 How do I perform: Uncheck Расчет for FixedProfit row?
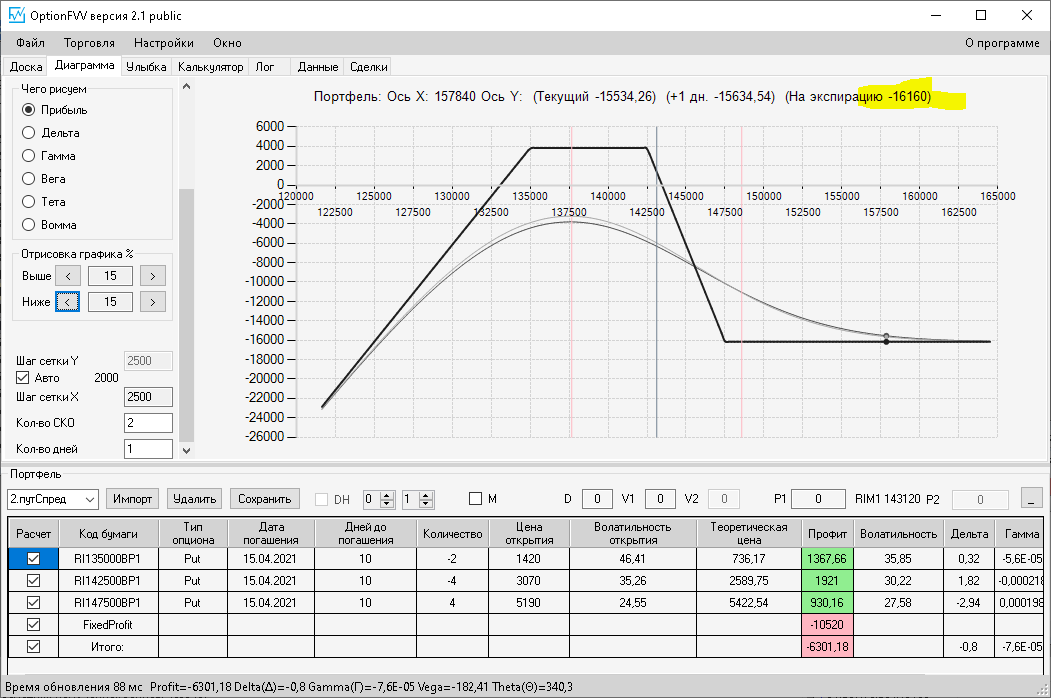pos(34,625)
